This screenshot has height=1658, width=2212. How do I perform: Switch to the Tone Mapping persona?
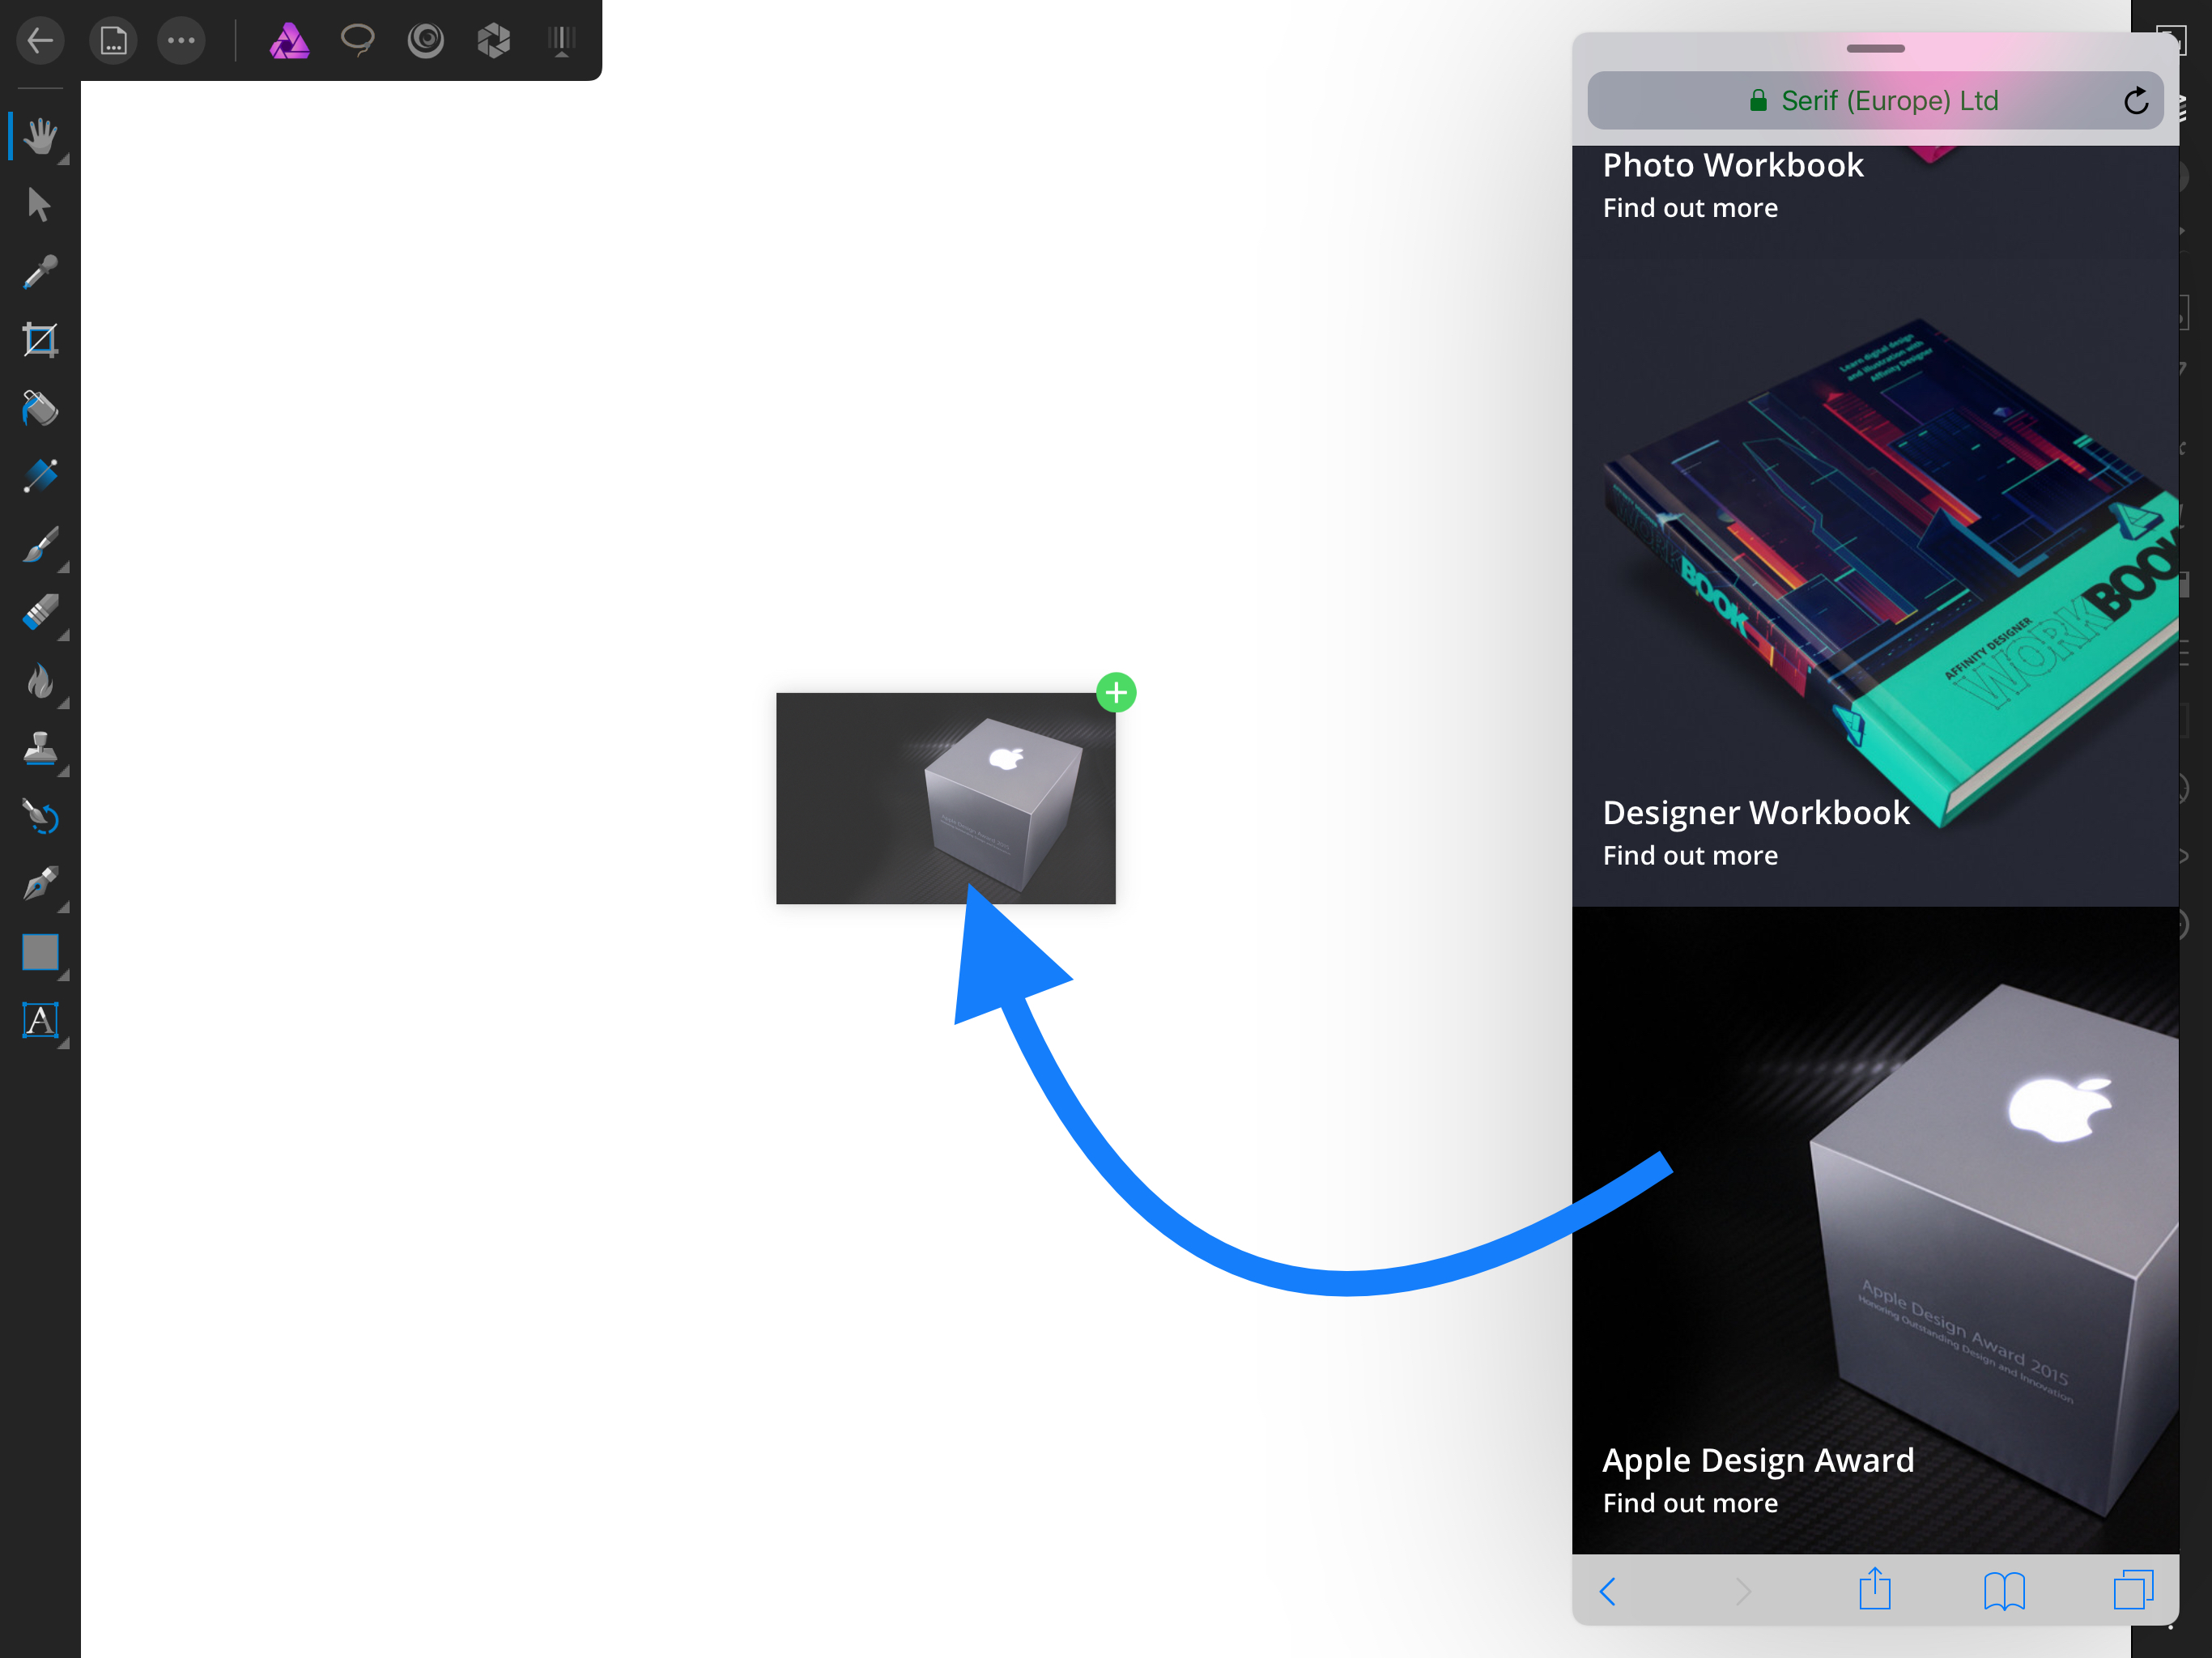(562, 41)
